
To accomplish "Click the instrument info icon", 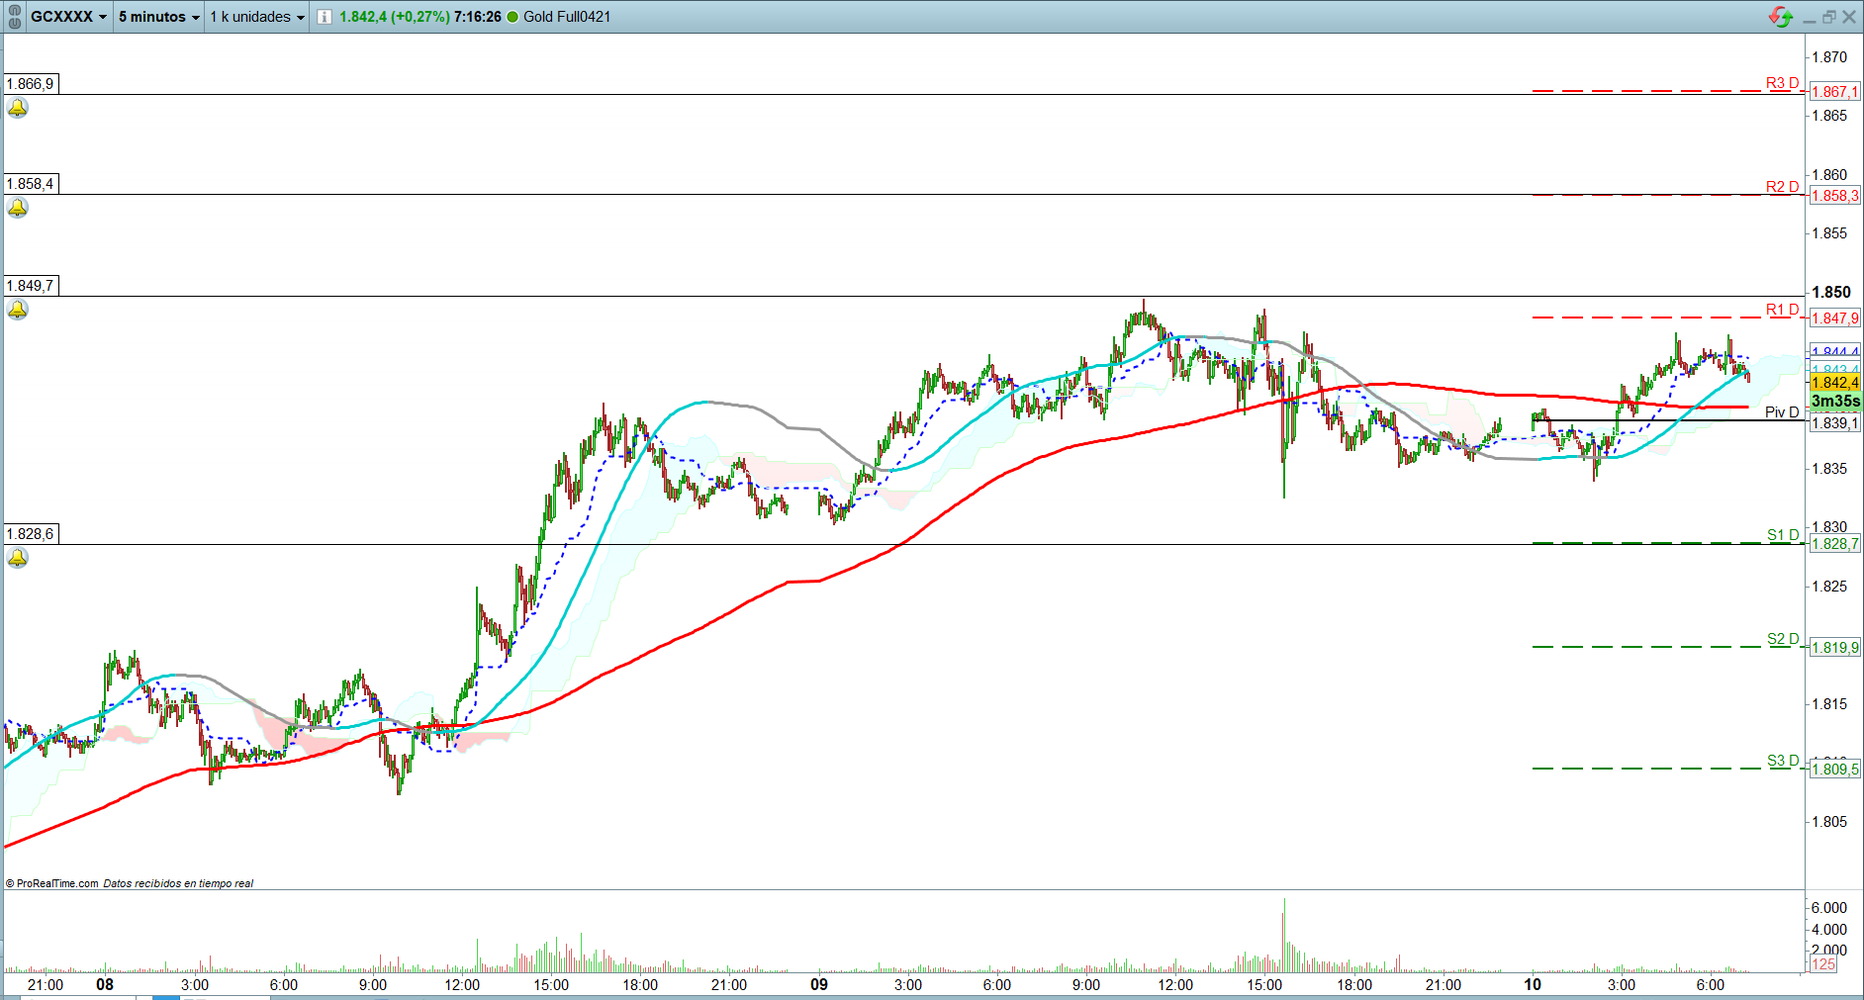I will pyautogui.click(x=324, y=17).
